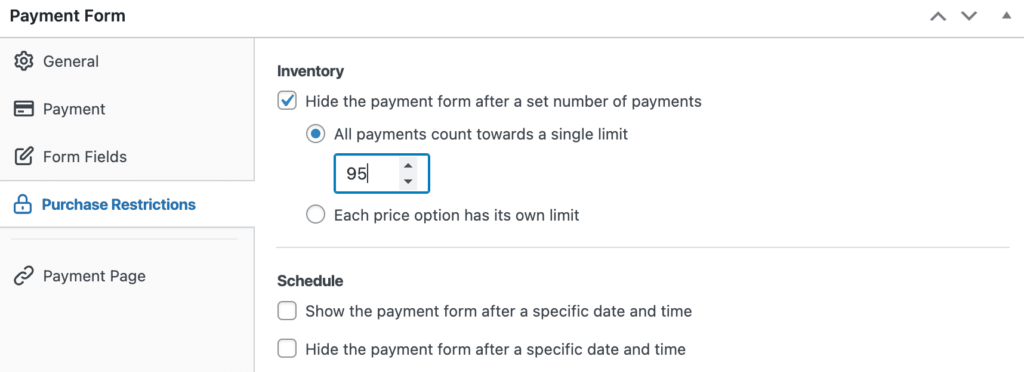Select All payments count towards single limit
1024x372 pixels.
click(x=315, y=134)
